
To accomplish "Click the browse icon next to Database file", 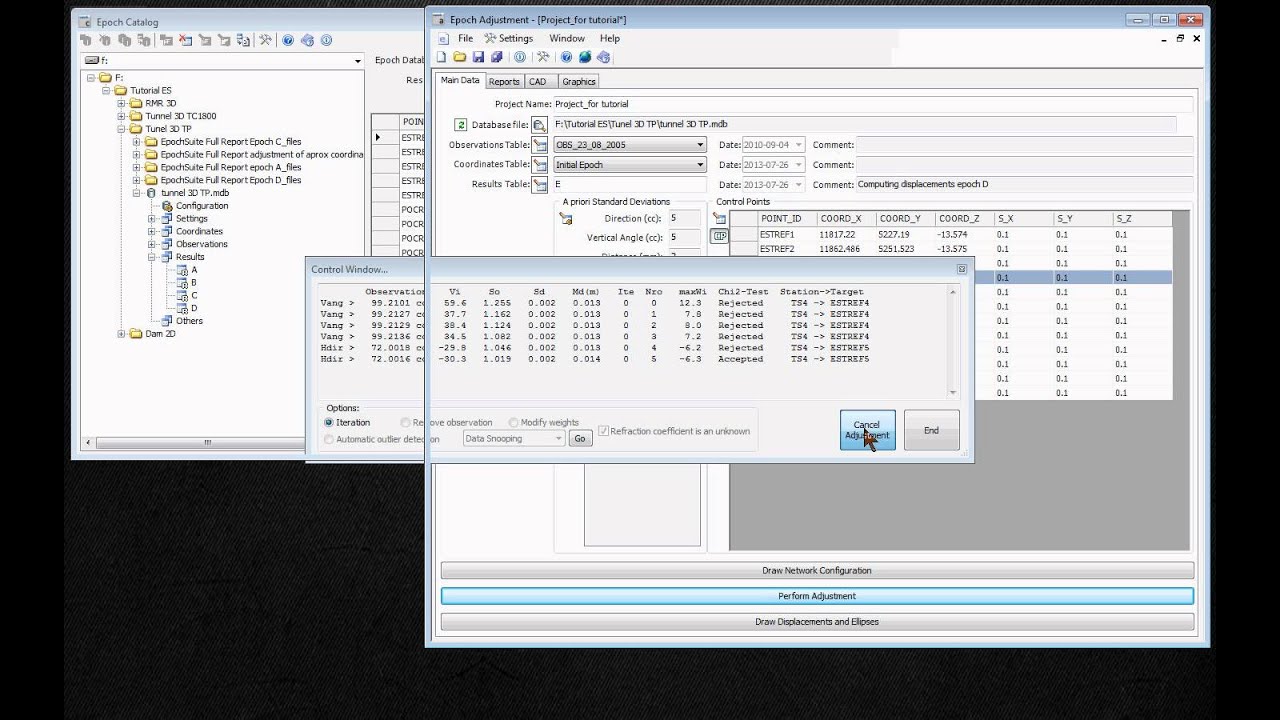I will (539, 125).
